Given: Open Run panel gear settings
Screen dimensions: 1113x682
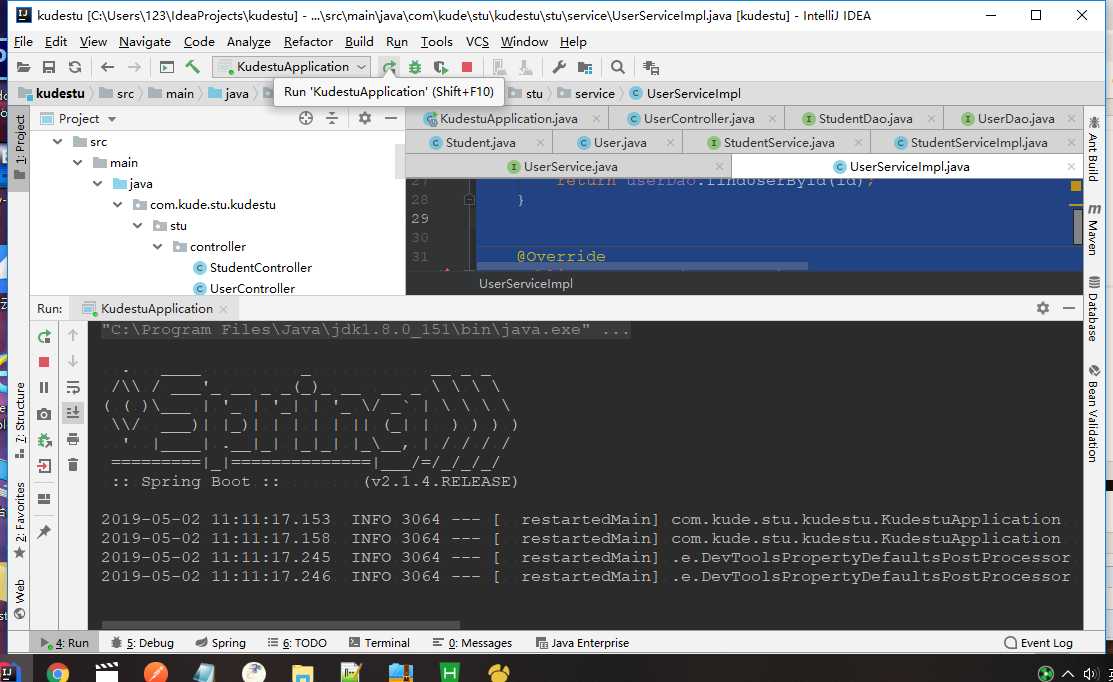Looking at the screenshot, I should pyautogui.click(x=1043, y=308).
